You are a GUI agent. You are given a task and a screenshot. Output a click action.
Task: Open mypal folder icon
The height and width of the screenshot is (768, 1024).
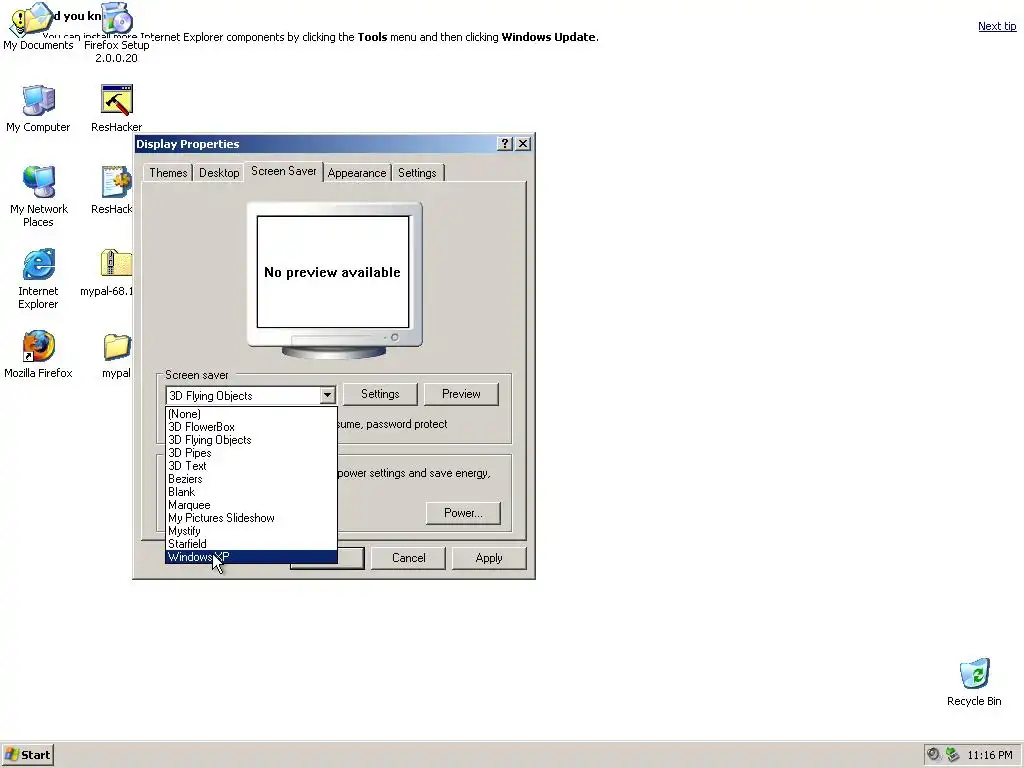coord(116,355)
